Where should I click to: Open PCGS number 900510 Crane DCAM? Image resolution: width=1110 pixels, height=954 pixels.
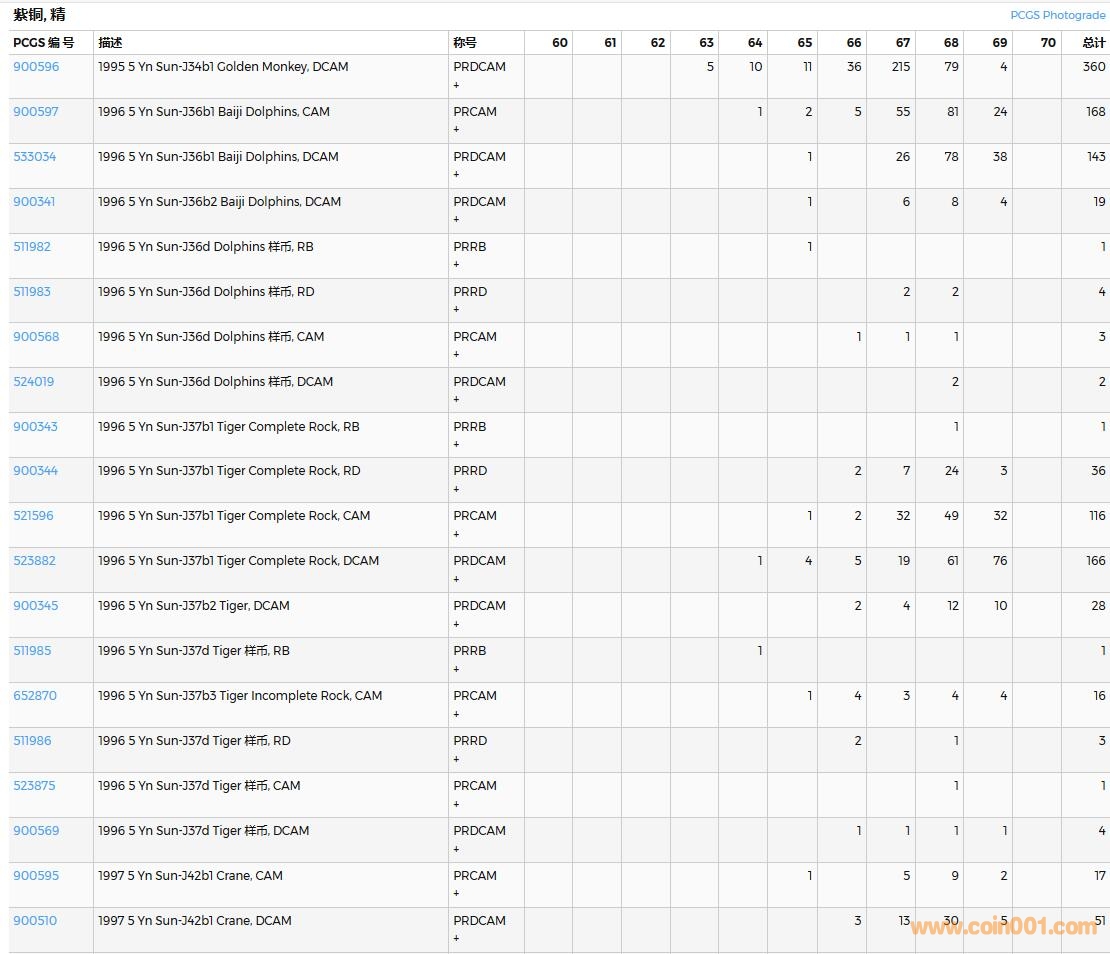pyautogui.click(x=34, y=921)
